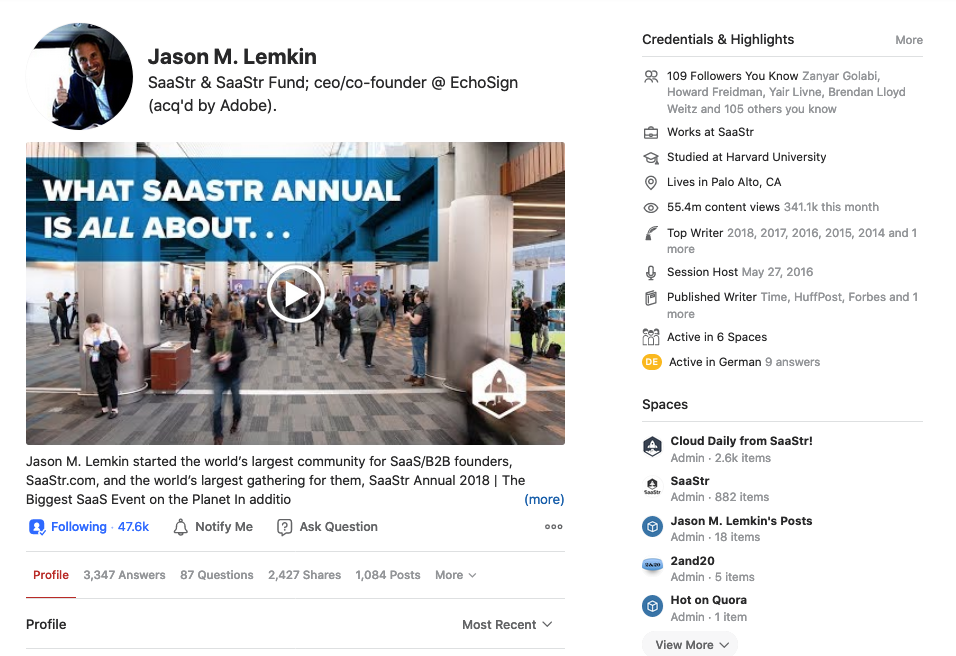Select the 2,427 Shares tab
The width and height of the screenshot is (956, 656).
304,575
